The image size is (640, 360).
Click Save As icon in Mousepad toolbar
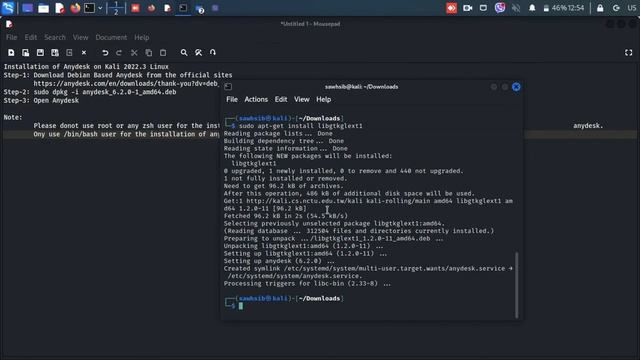coord(55,53)
